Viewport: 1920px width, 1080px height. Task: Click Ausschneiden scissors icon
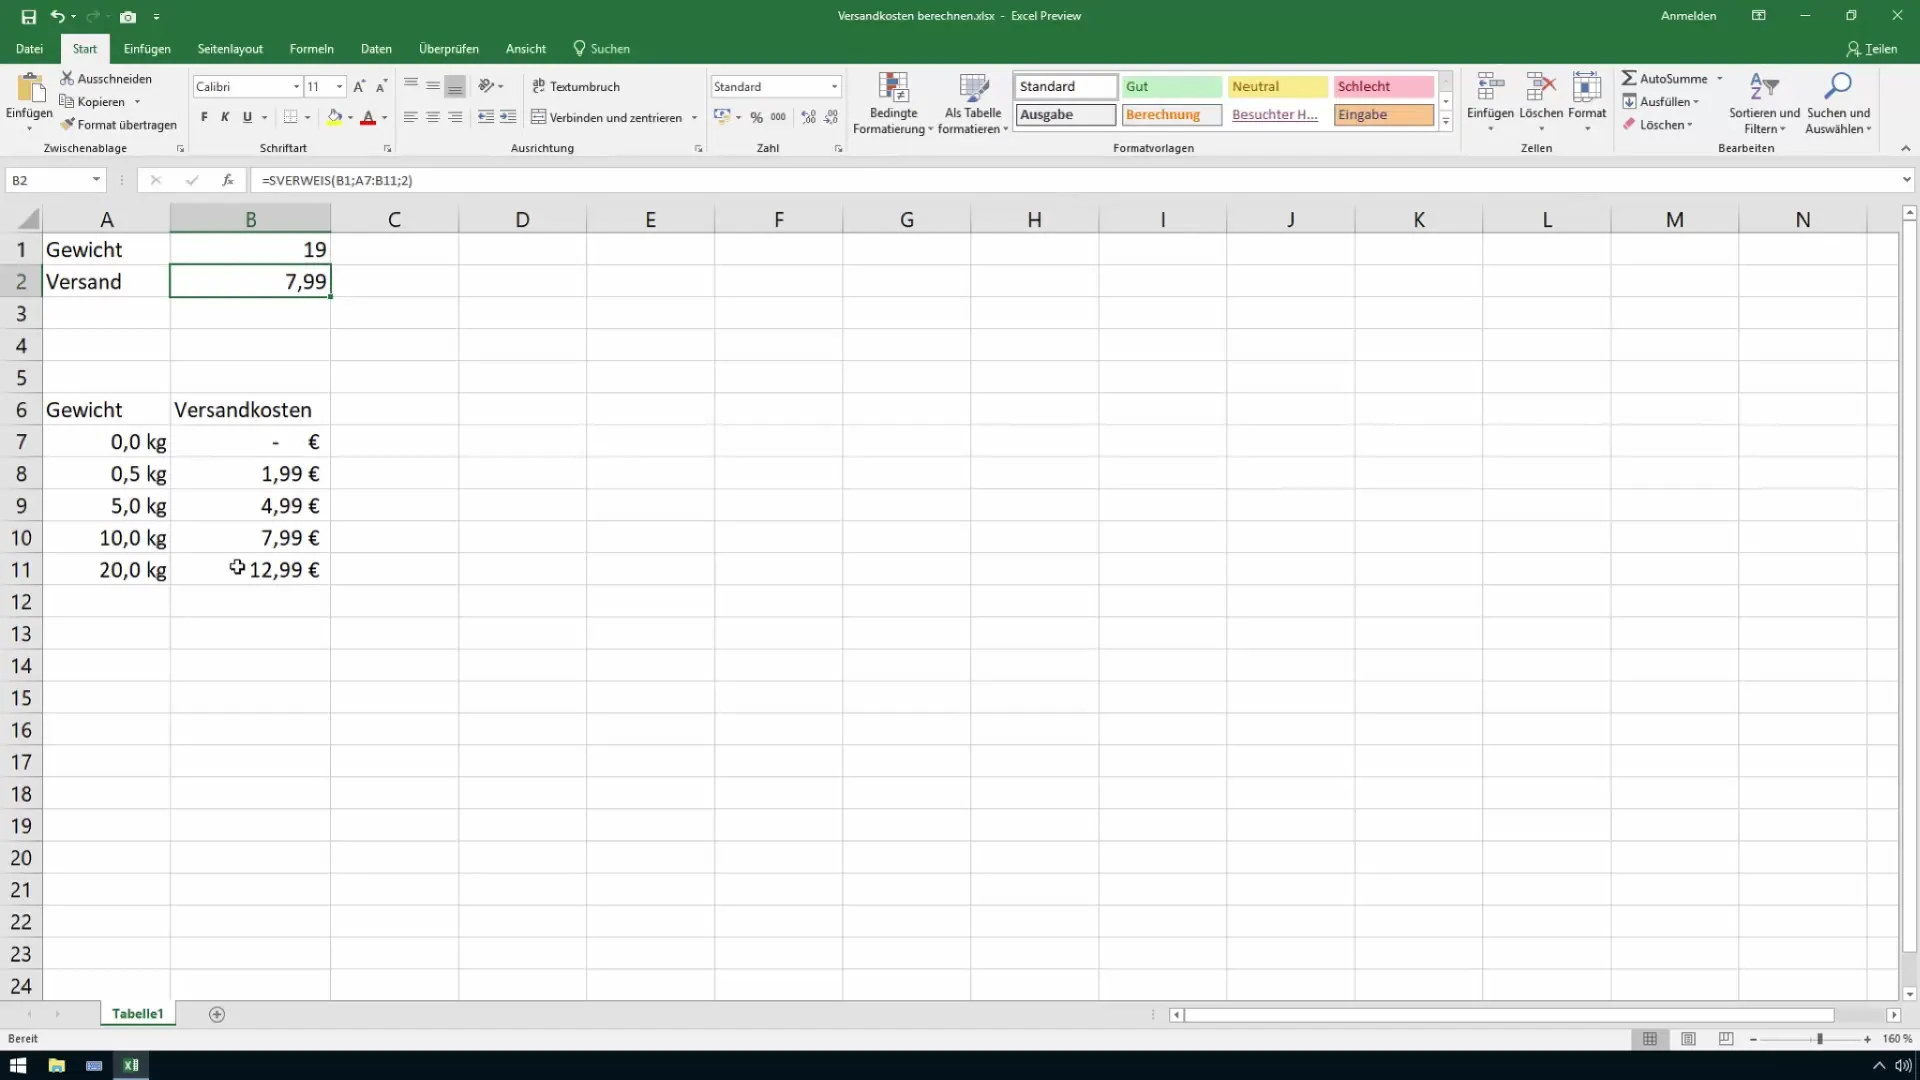[67, 78]
